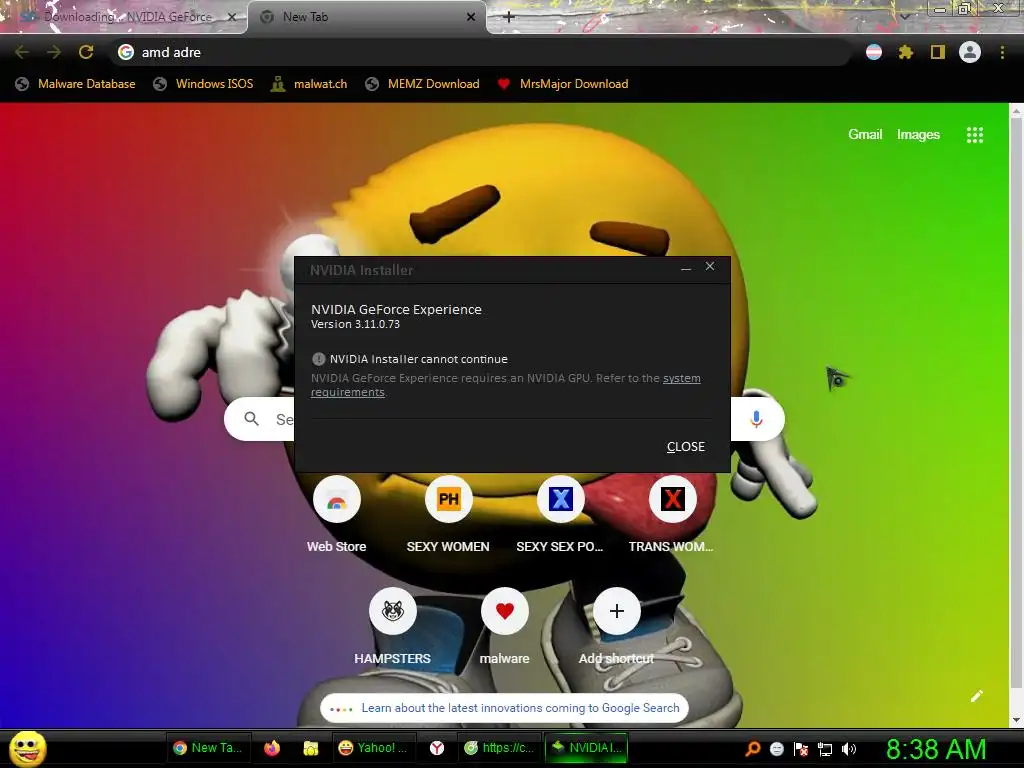
Task: Open the Windows ISOS bookmark
Action: coord(203,84)
